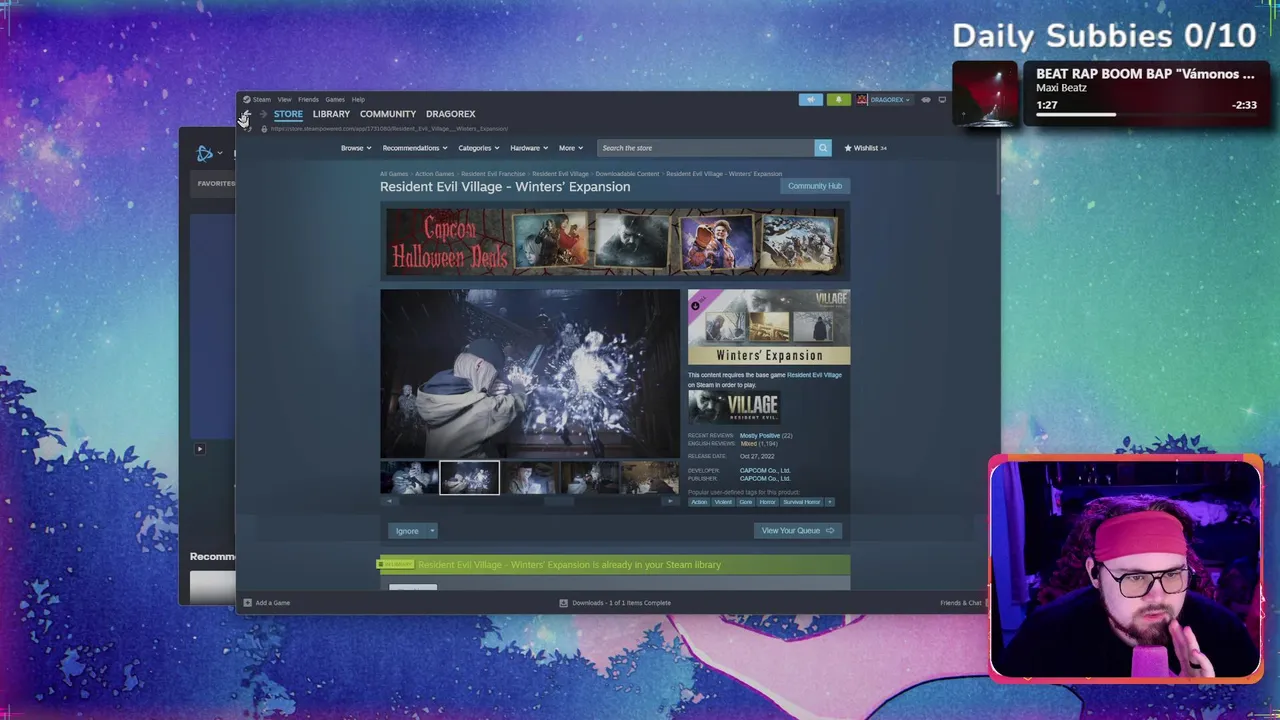Open the blue announcements megaphone icon
The height and width of the screenshot is (720, 1280).
coord(811,100)
